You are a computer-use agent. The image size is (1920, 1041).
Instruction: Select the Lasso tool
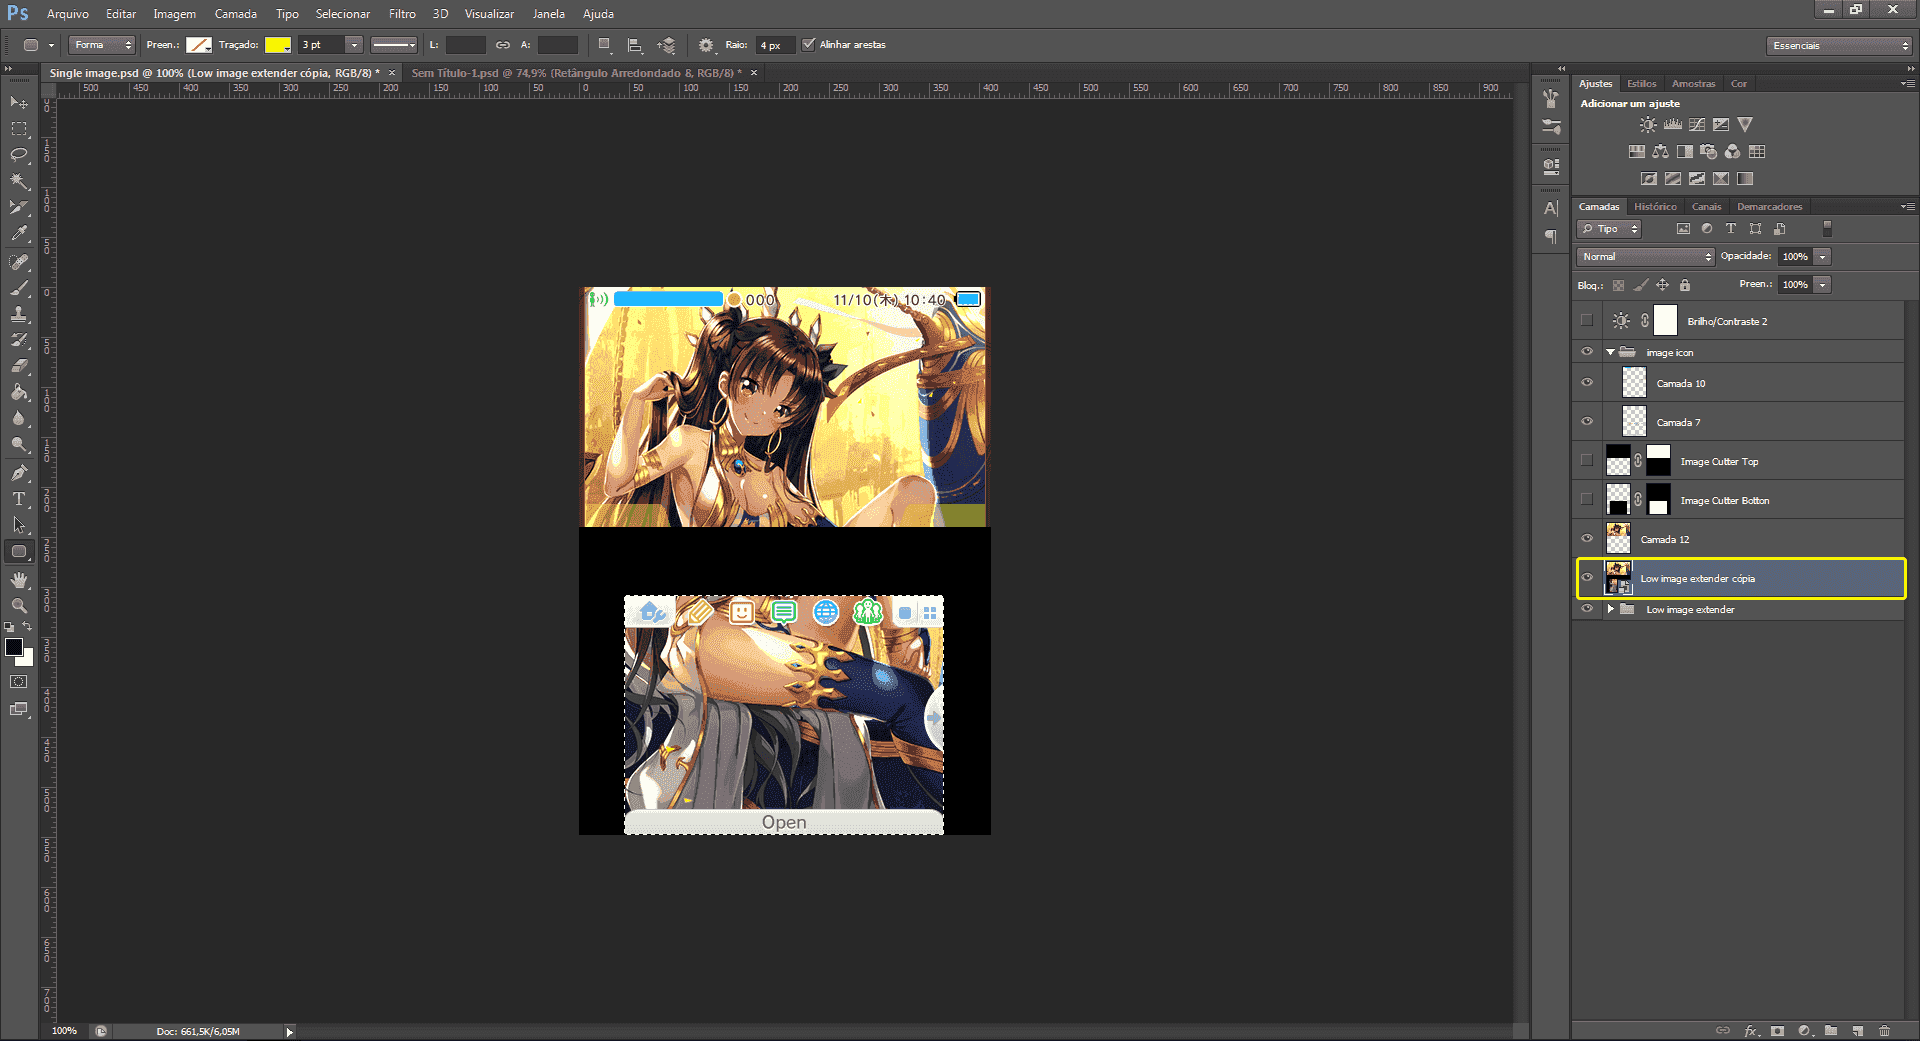pyautogui.click(x=19, y=155)
